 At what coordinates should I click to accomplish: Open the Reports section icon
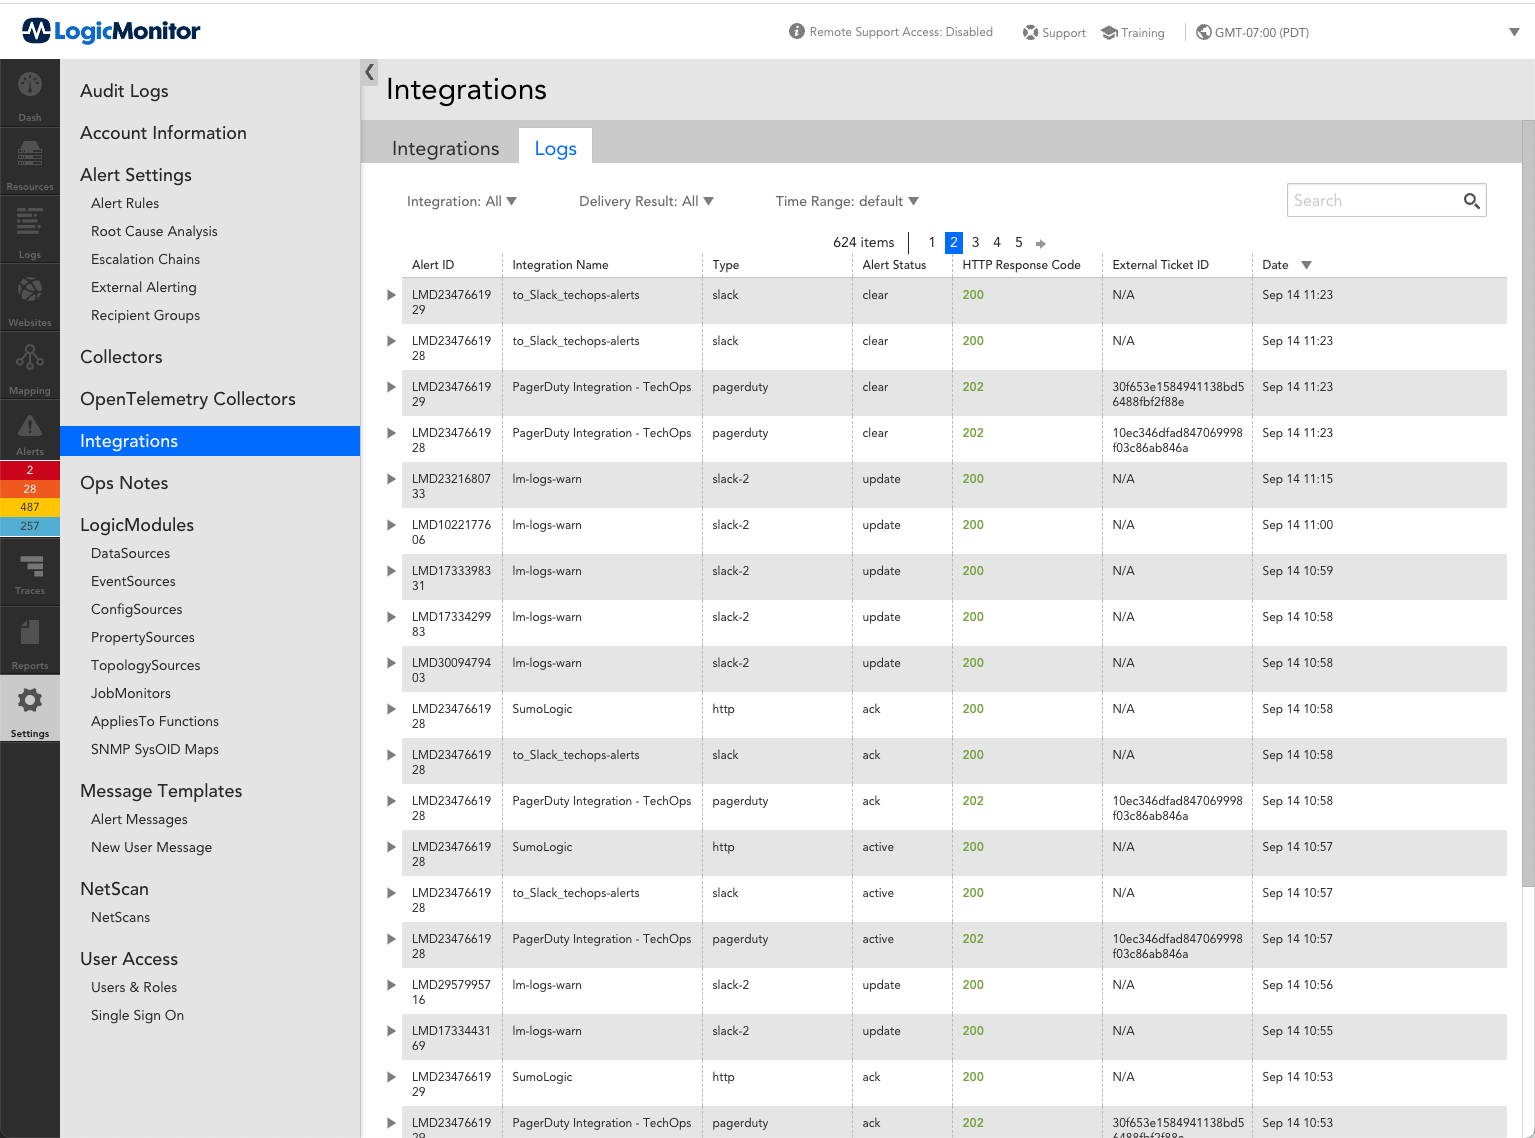(30, 640)
